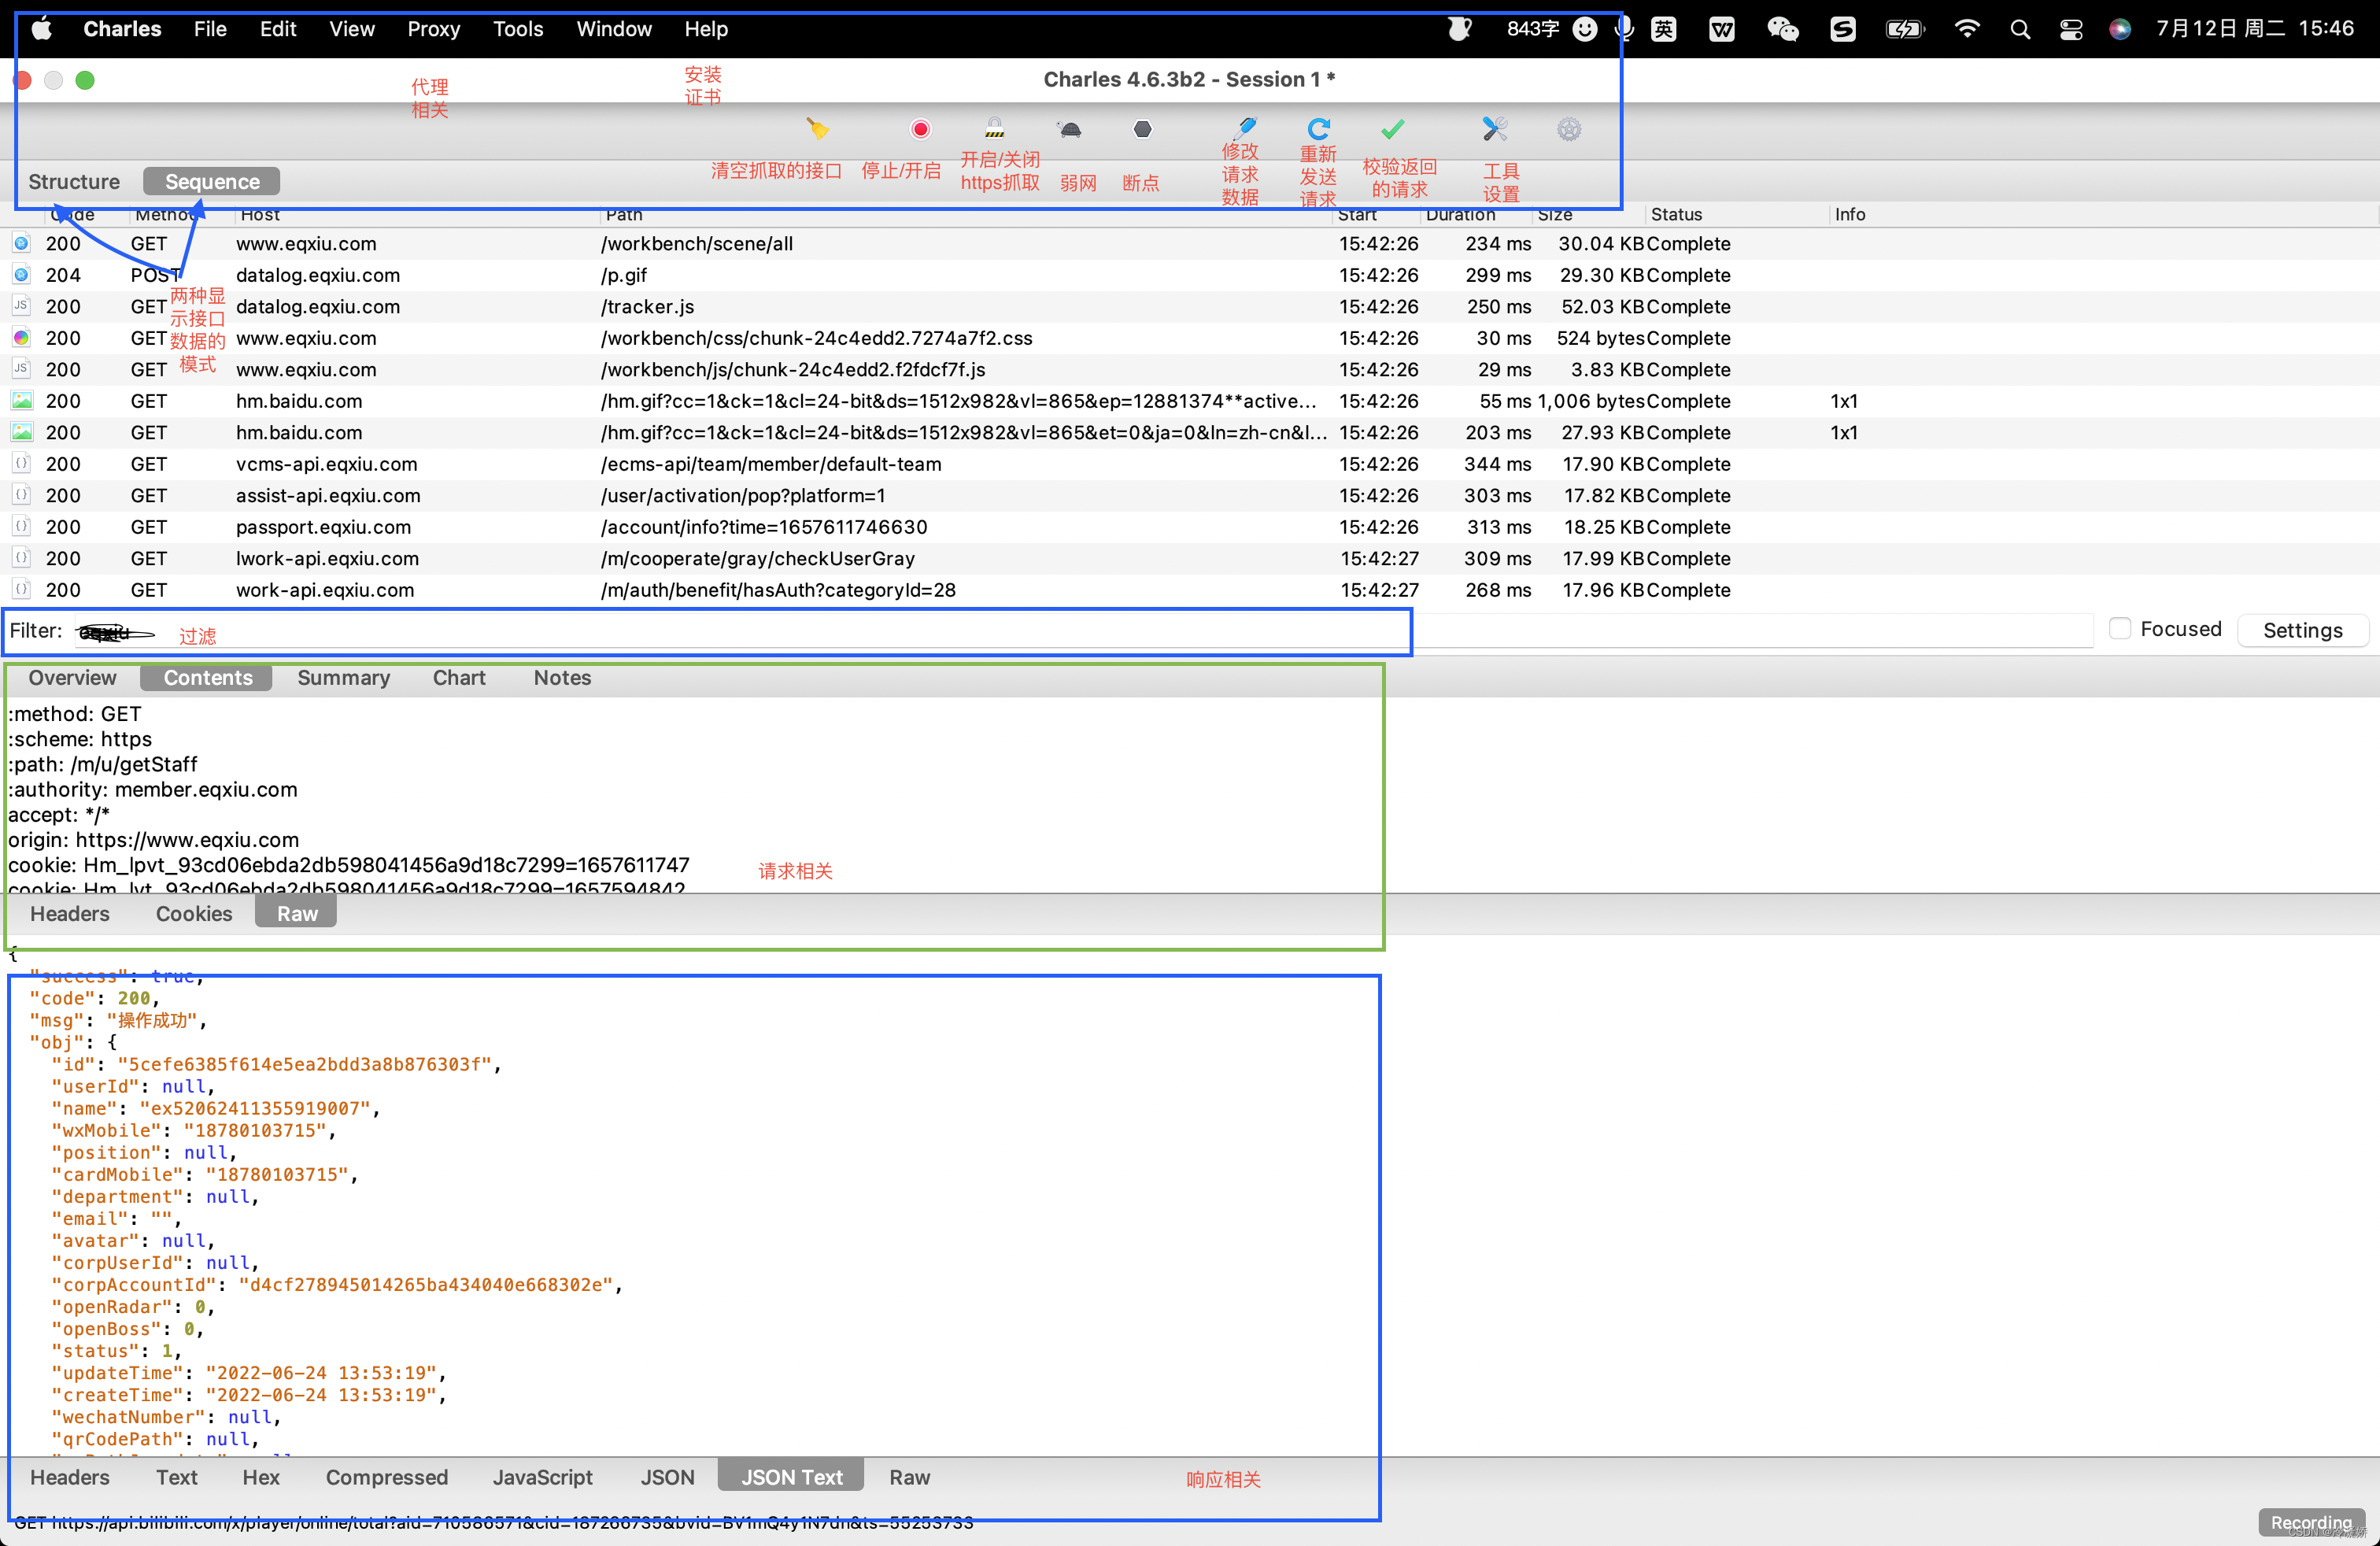Show request Headers tab
Viewport: 2380px width, 1546px height.
(70, 913)
